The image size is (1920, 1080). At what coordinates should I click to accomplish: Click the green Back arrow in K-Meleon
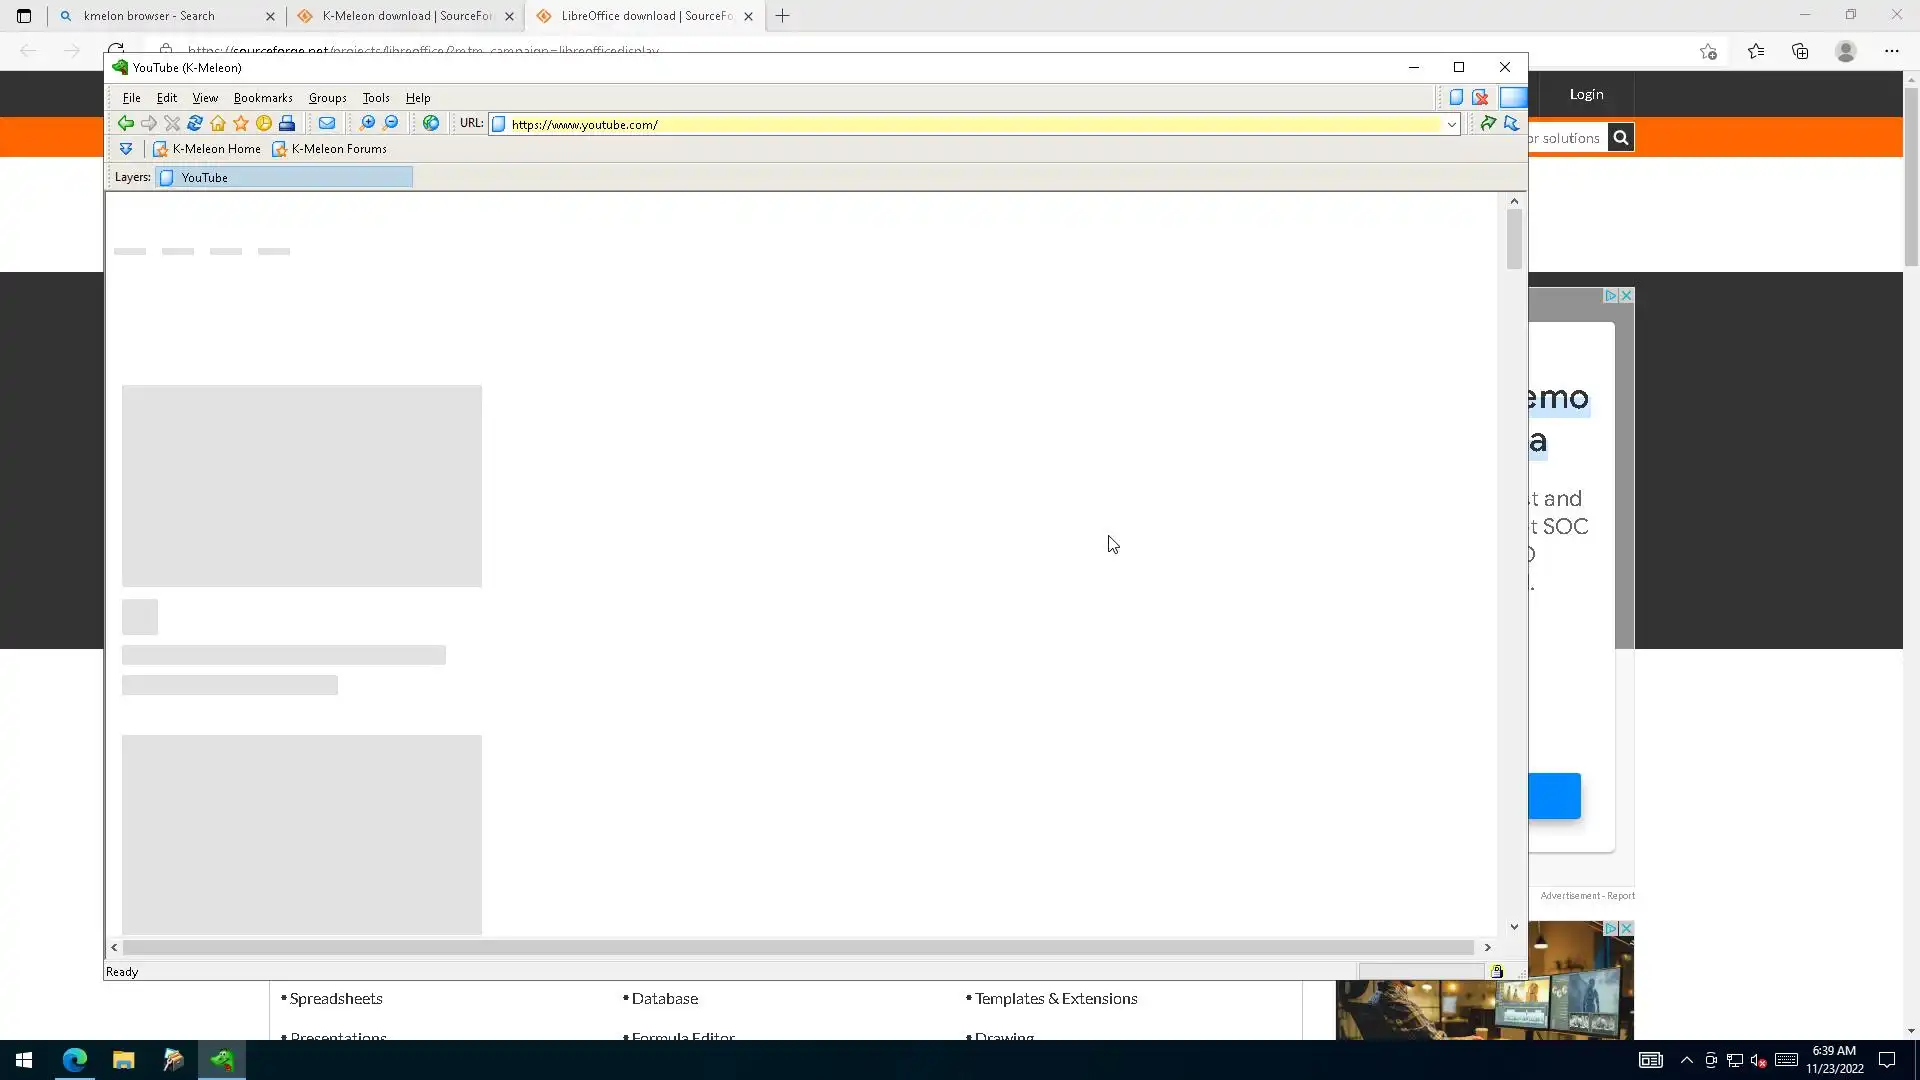tap(125, 123)
